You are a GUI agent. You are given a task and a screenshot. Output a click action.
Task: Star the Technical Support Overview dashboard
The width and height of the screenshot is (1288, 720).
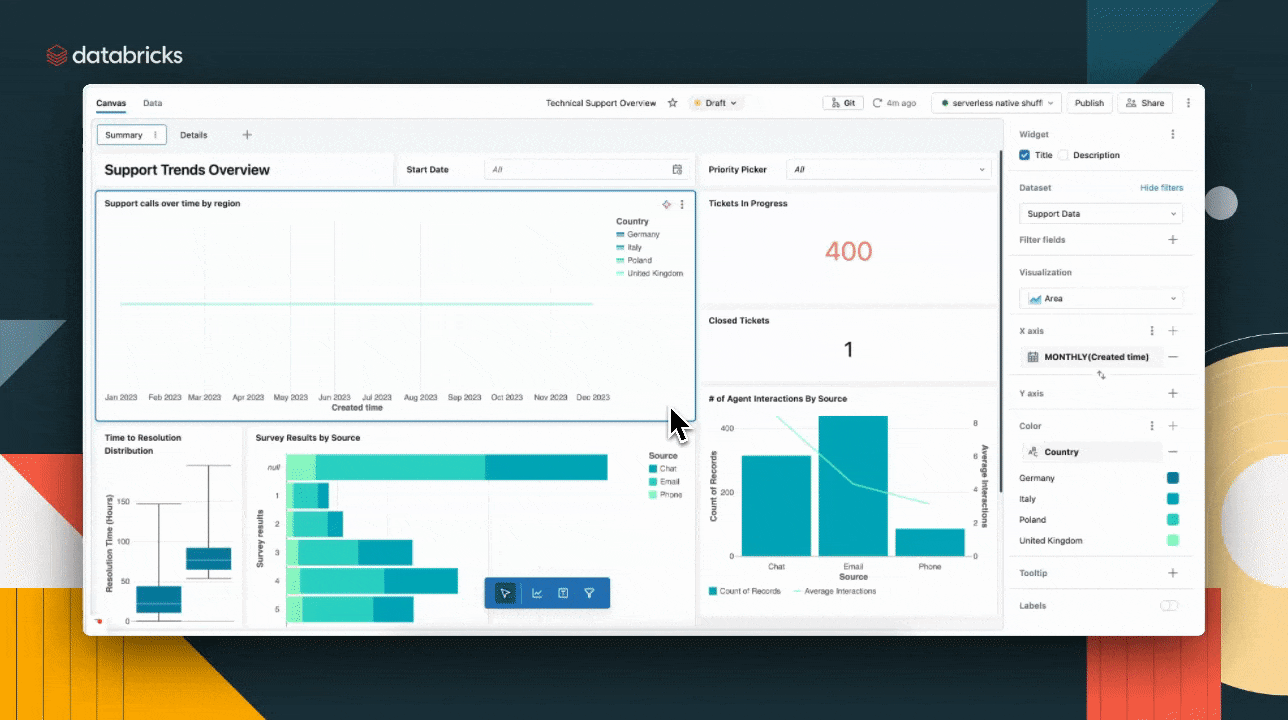673,103
